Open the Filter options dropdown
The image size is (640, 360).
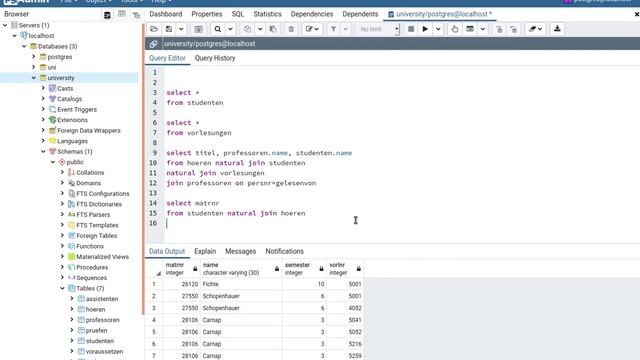346,29
